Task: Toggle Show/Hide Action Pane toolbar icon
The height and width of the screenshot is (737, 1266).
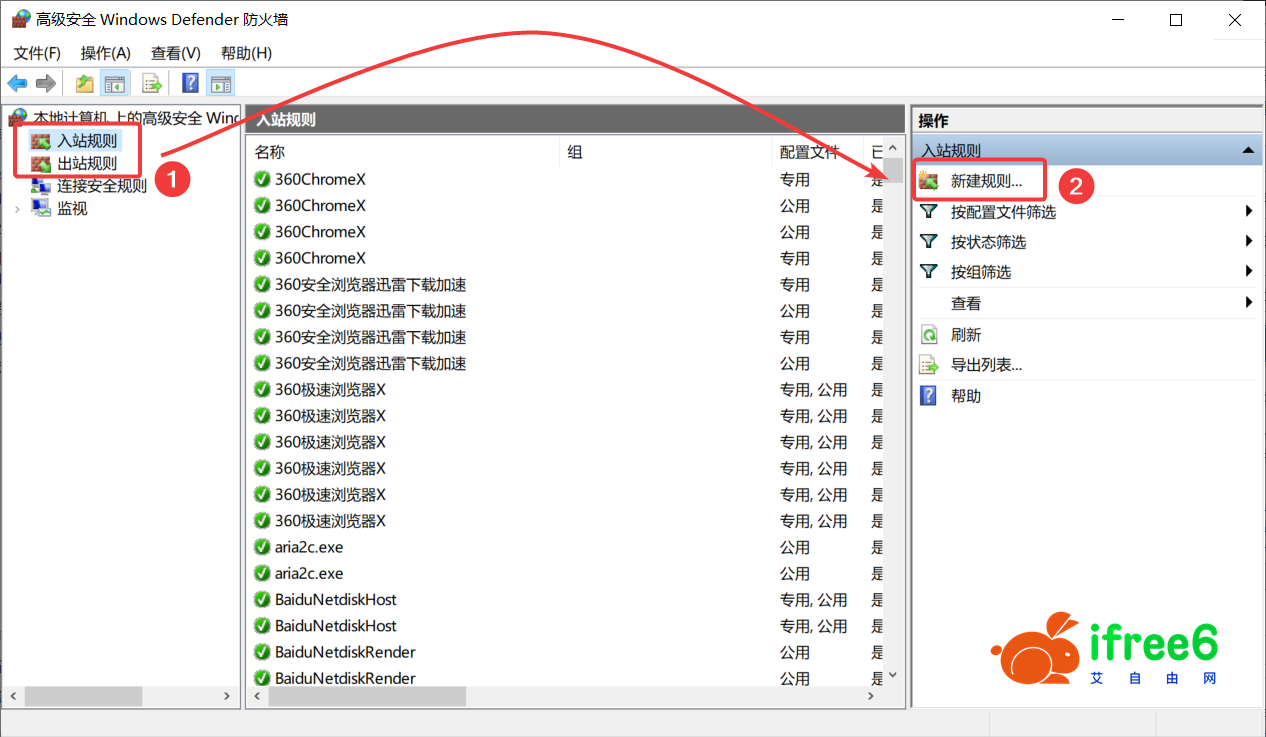Action: (220, 83)
